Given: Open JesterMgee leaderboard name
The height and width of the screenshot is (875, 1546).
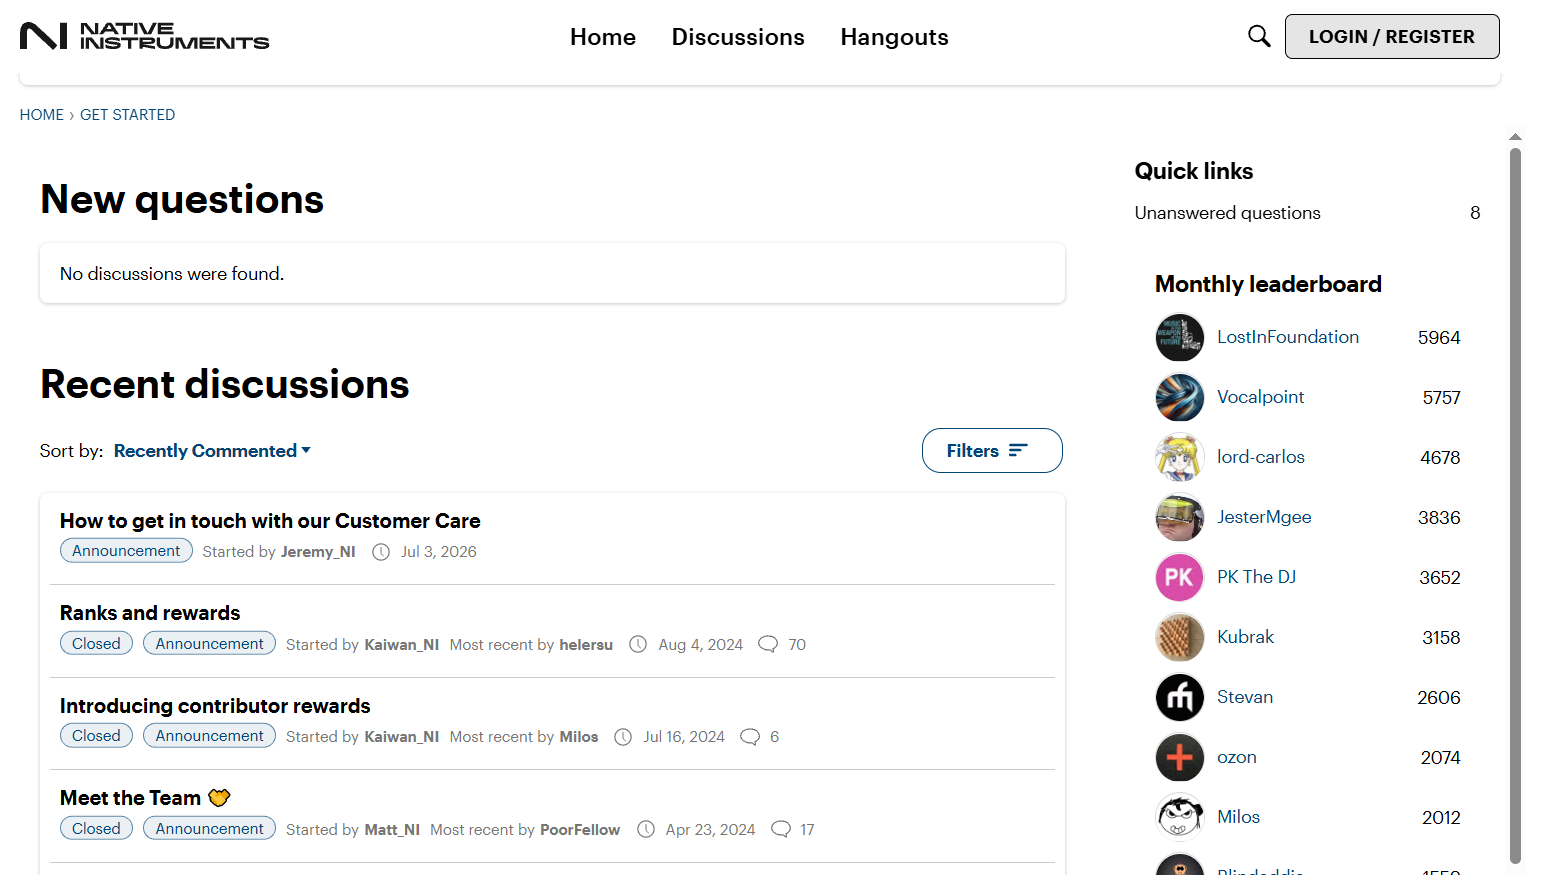Looking at the screenshot, I should coord(1264,517).
